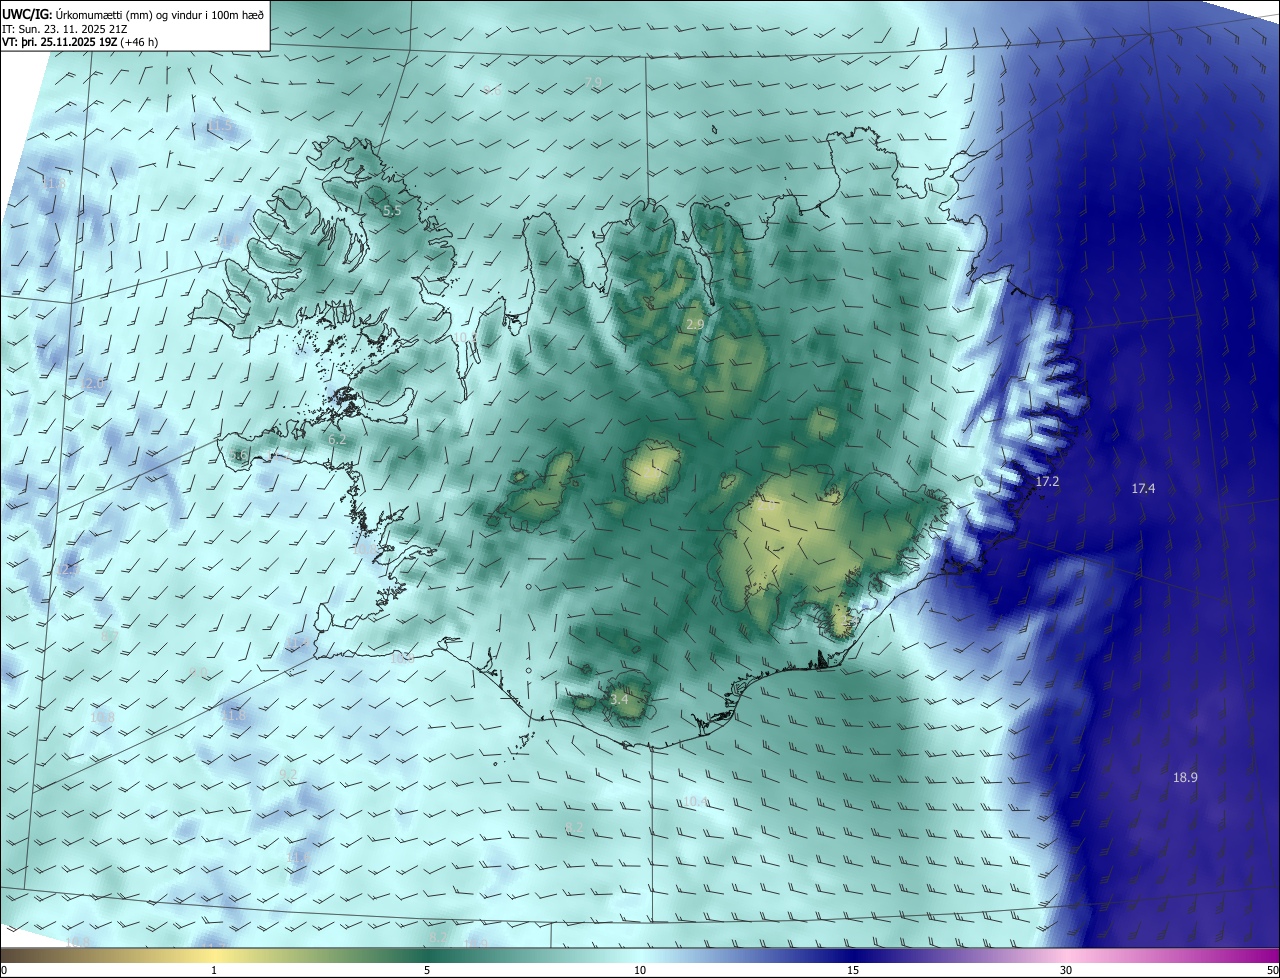The height and width of the screenshot is (978, 1280).
Task: Click the 50 label on the color scale
Action: click(1272, 971)
